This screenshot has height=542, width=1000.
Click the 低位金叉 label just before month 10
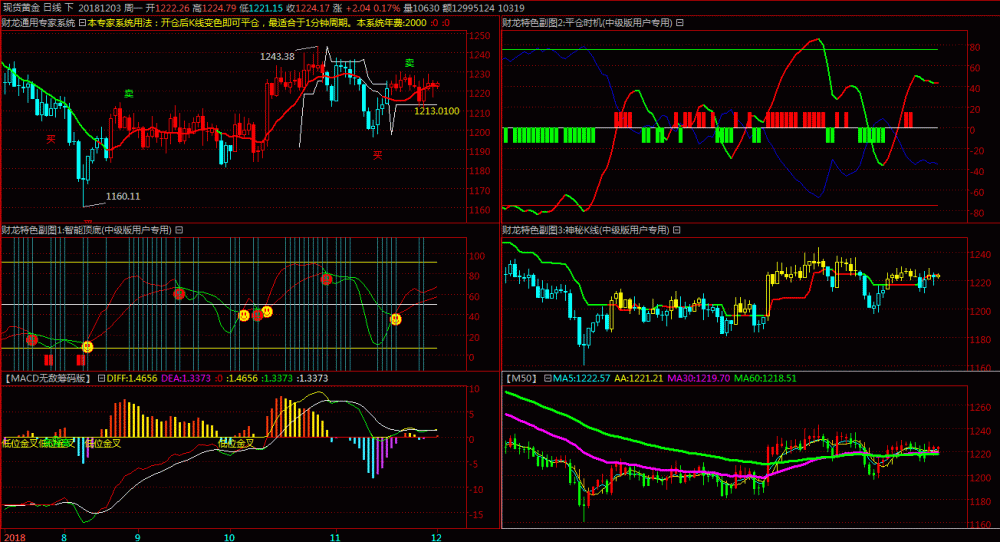[236, 443]
